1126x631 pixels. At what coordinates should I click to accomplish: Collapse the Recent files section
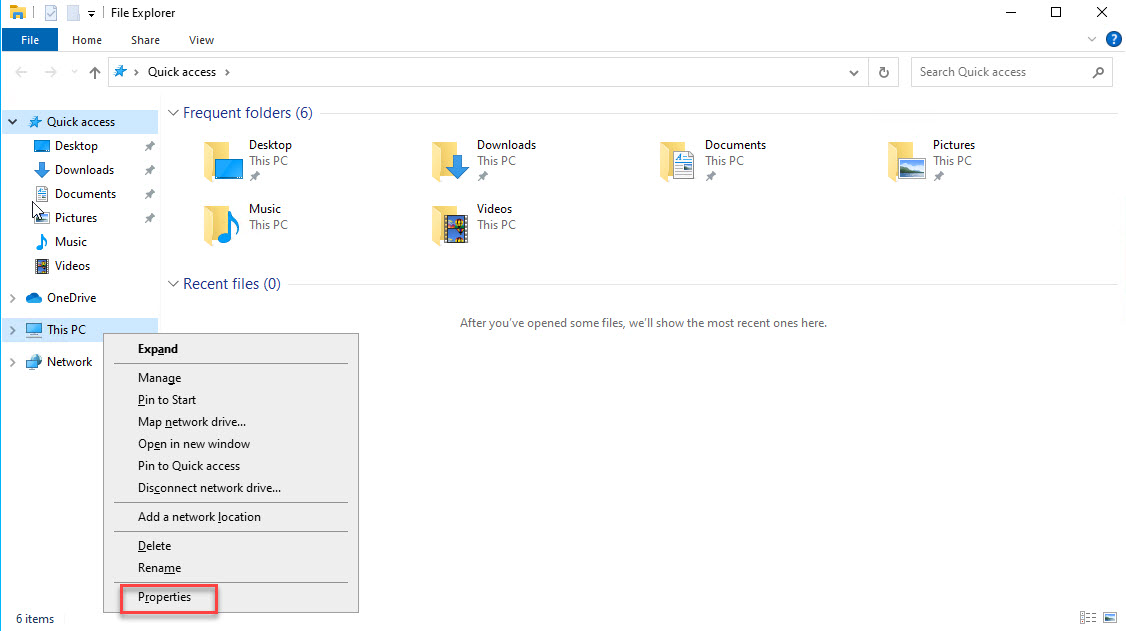pyautogui.click(x=173, y=285)
